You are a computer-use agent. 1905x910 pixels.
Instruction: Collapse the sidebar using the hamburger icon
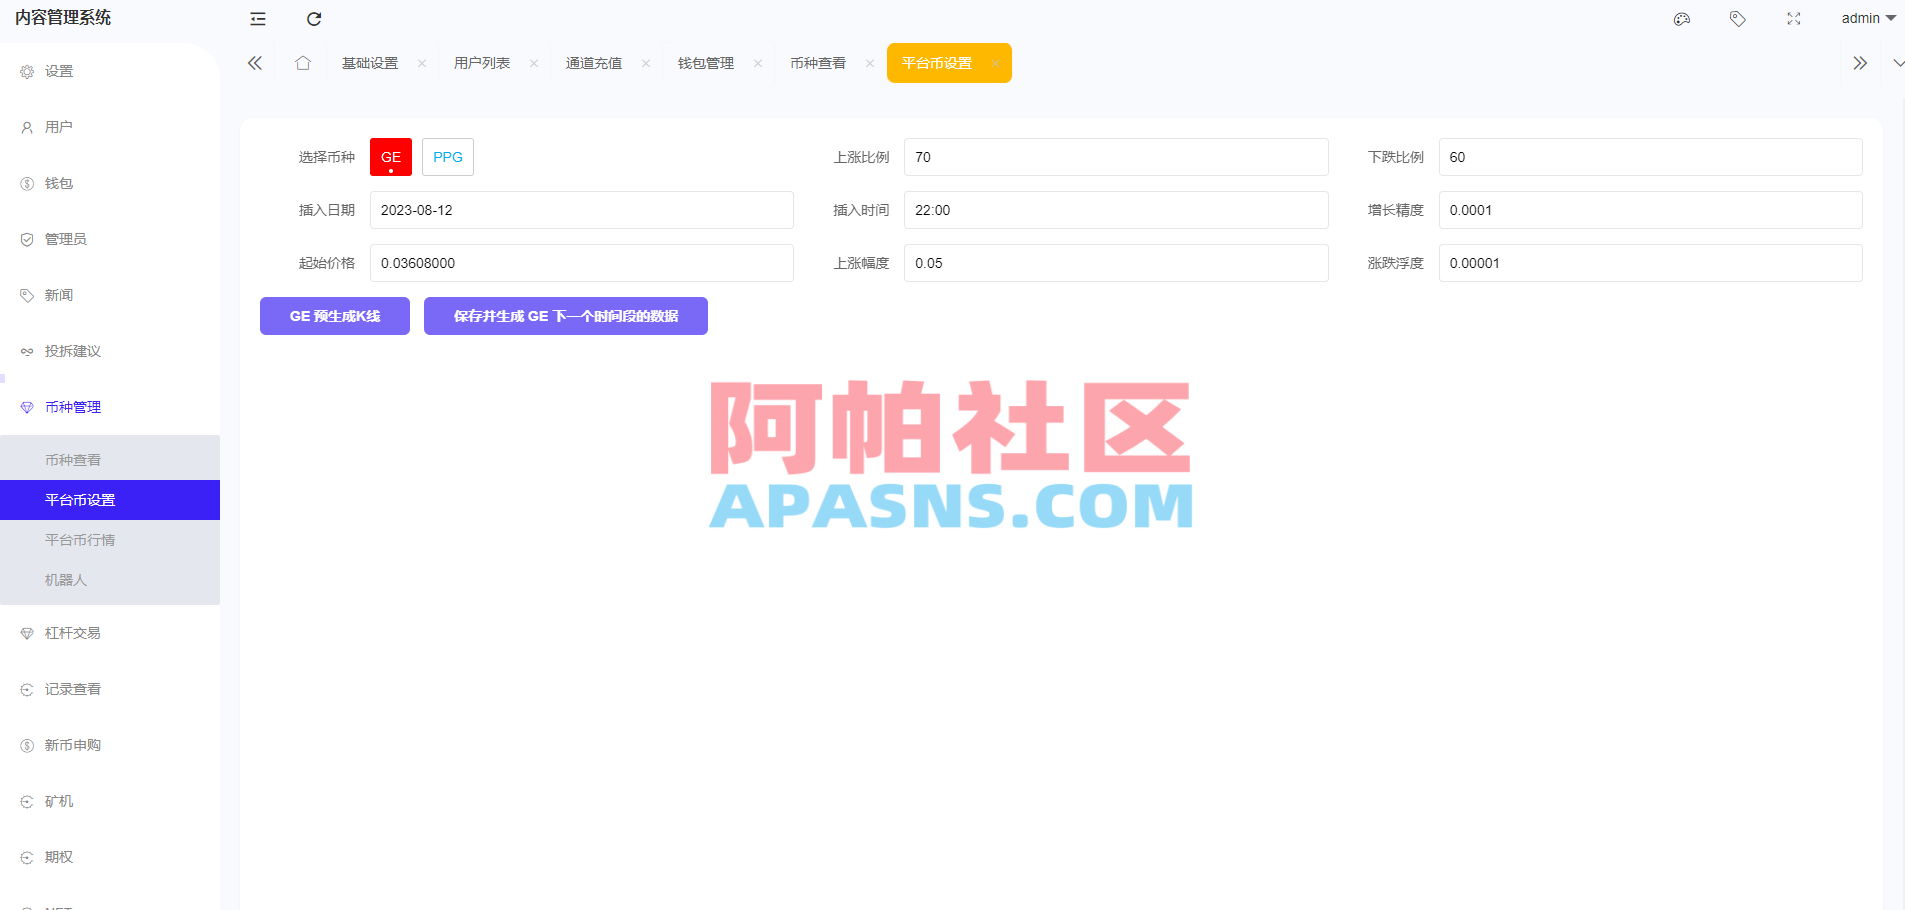pyautogui.click(x=258, y=19)
